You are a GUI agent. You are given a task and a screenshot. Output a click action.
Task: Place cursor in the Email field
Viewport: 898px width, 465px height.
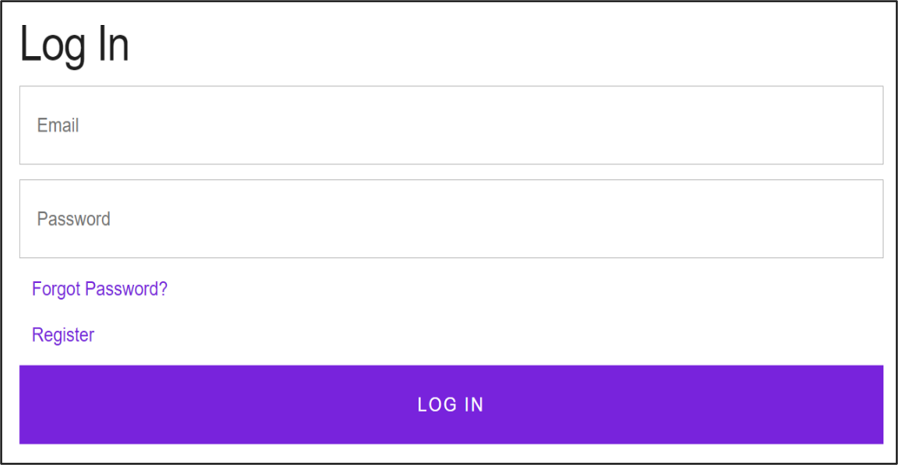pos(450,125)
